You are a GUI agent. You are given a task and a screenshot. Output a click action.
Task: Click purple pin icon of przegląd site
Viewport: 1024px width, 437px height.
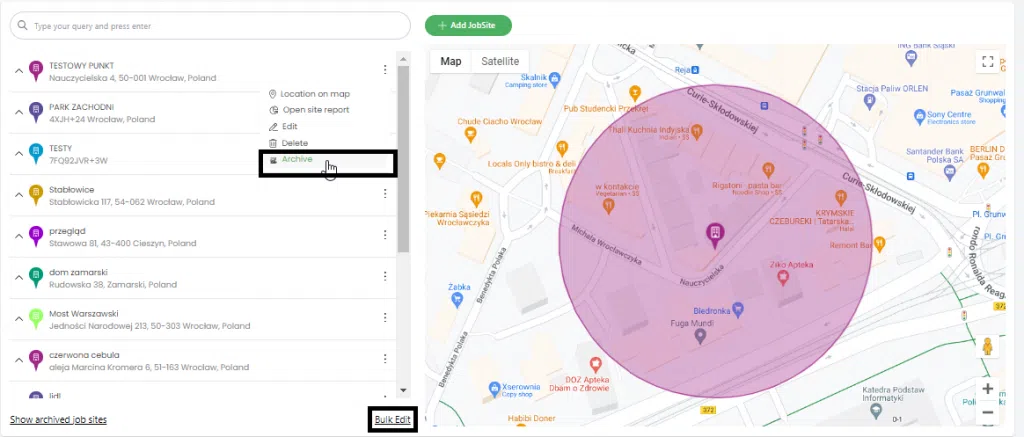[37, 236]
